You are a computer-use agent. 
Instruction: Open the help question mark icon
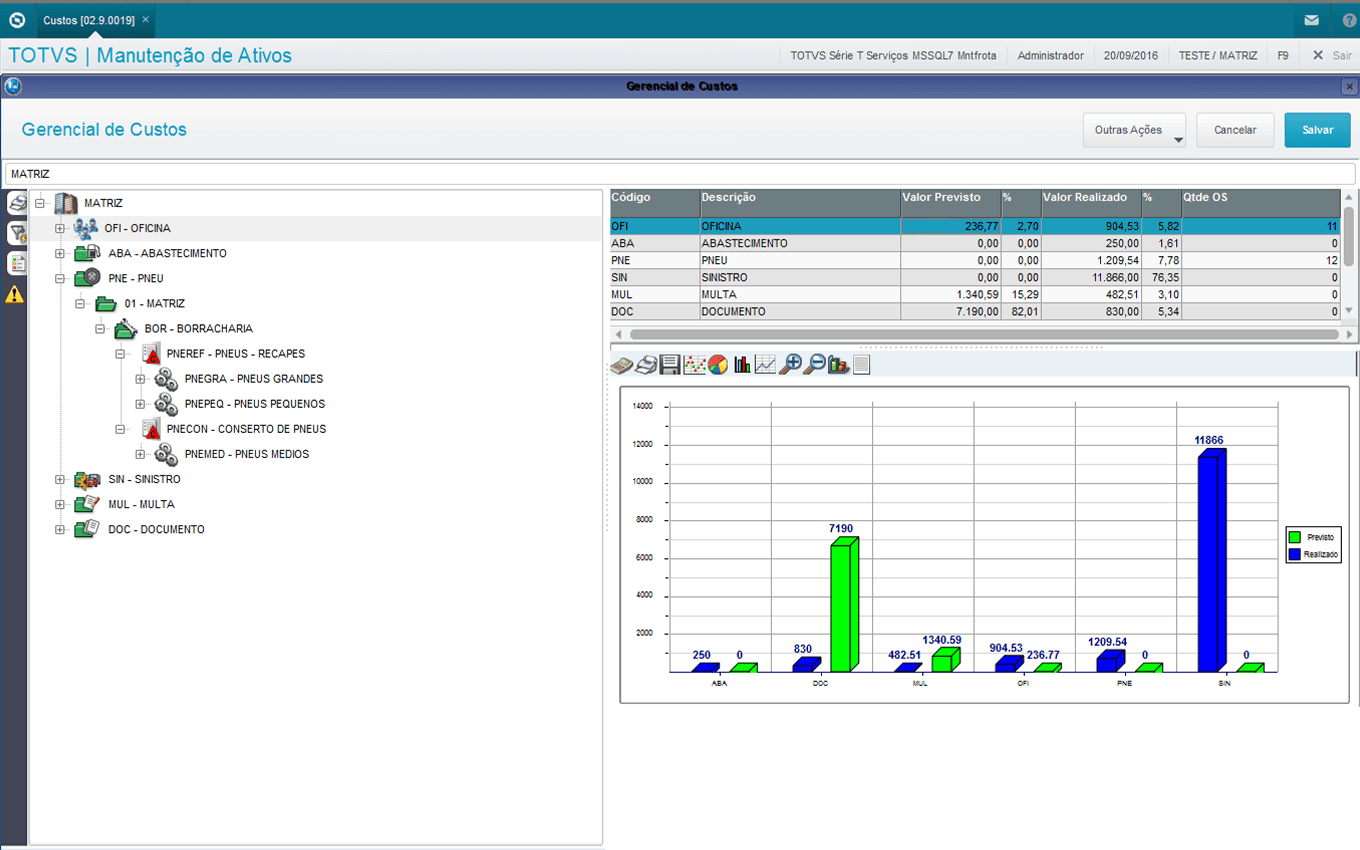1350,20
